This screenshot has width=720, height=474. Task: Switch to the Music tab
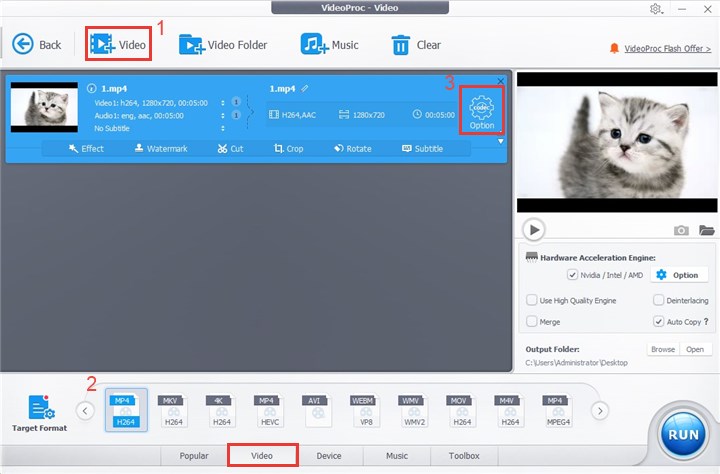397,456
